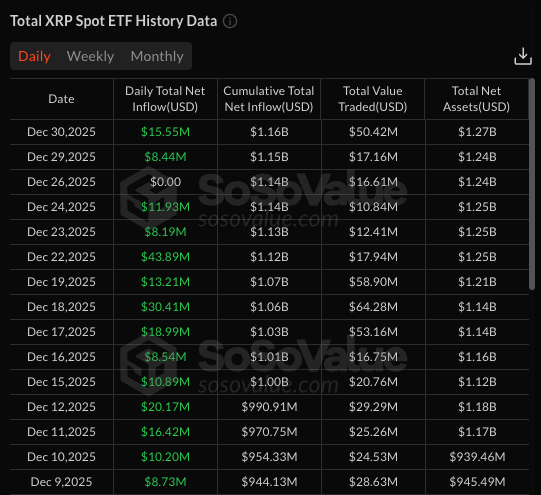This screenshot has height=495, width=541.
Task: Click the $945.49M net assets cell
Action: tap(477, 482)
